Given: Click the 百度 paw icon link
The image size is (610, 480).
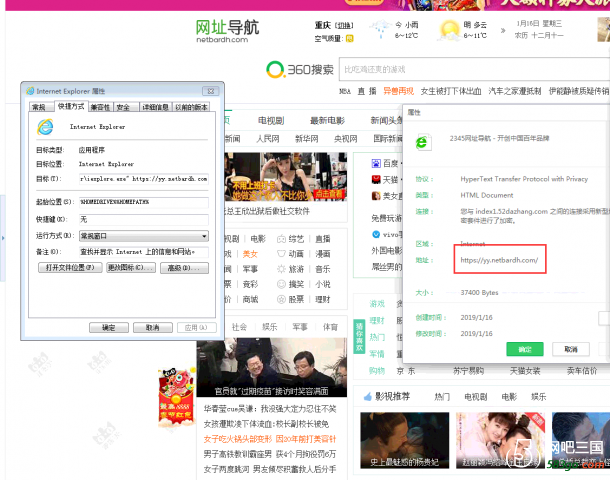Looking at the screenshot, I should [376, 163].
